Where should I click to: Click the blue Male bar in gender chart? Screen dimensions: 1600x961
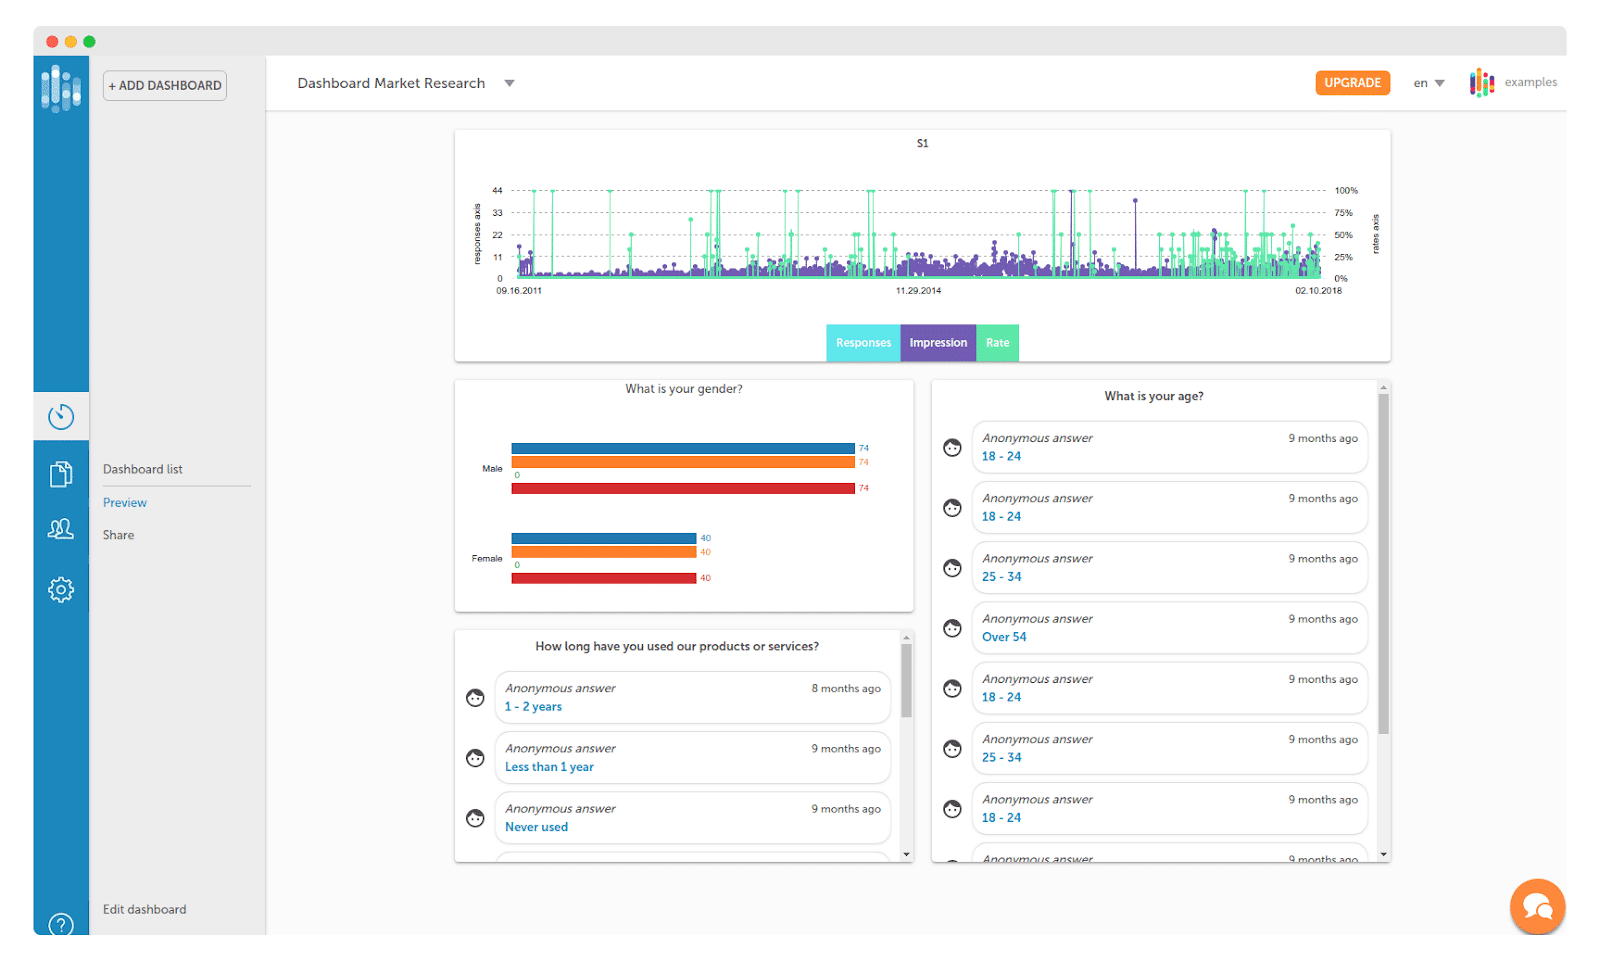click(x=683, y=449)
